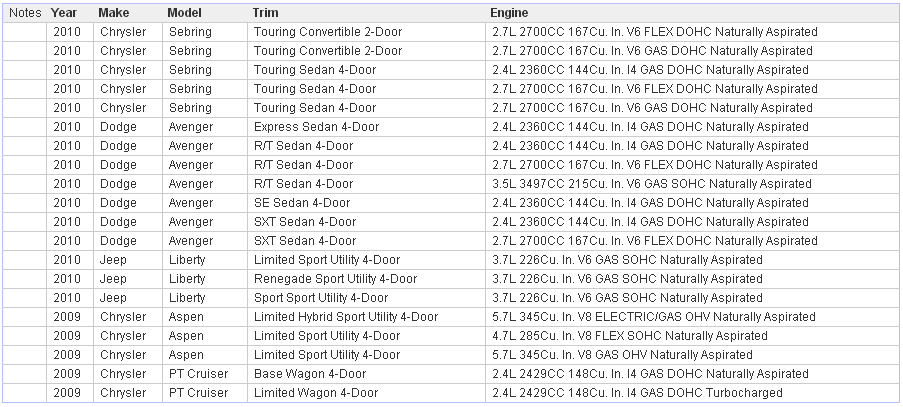Select the Renegade row's Liberty model cell
903x407 pixels.
(187, 279)
